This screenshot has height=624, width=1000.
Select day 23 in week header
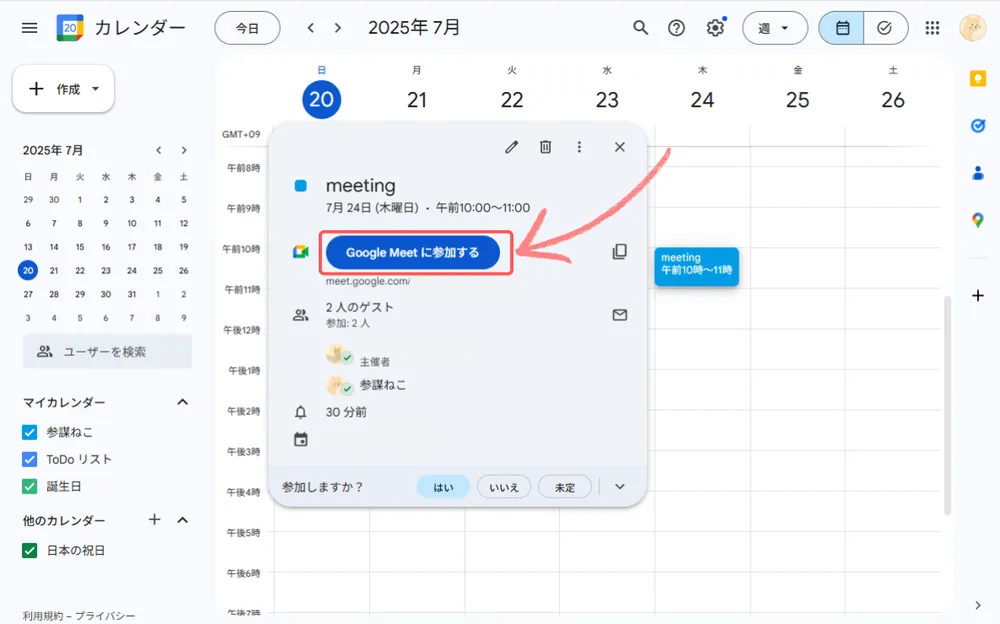pyautogui.click(x=607, y=100)
